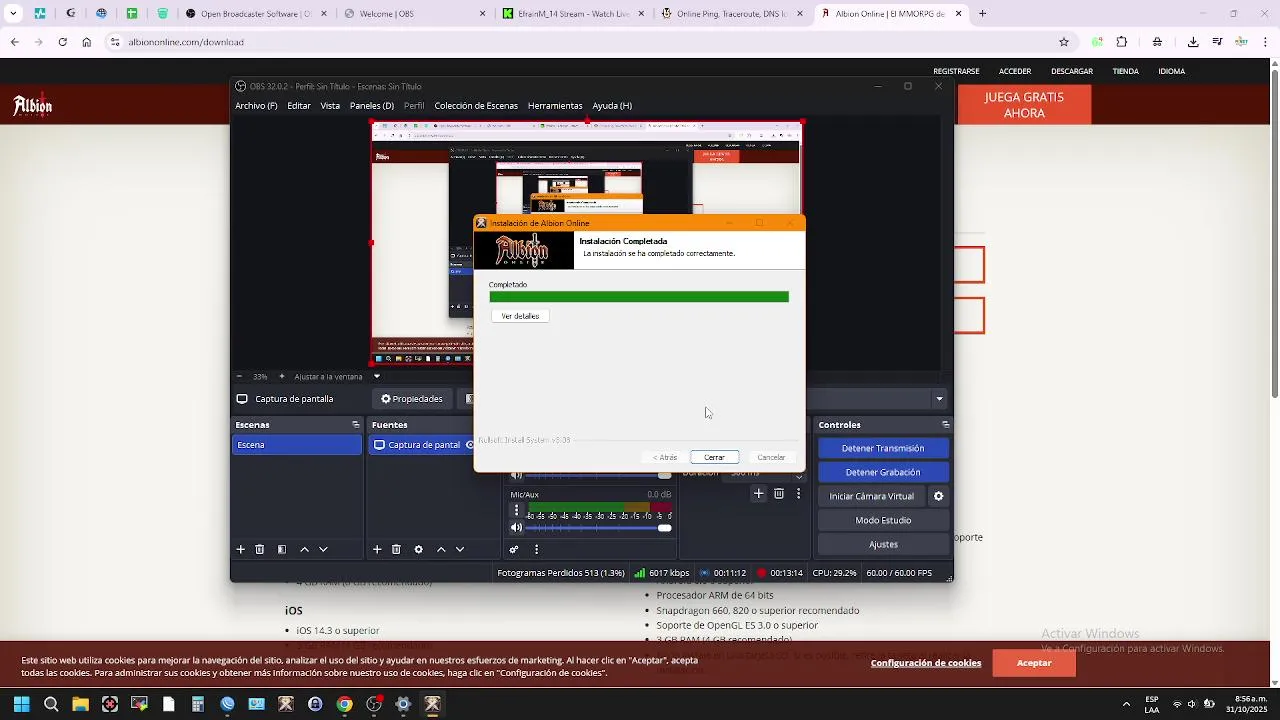
Task: Expand the source toolbar dropdown arrow at far right
Action: [939, 399]
